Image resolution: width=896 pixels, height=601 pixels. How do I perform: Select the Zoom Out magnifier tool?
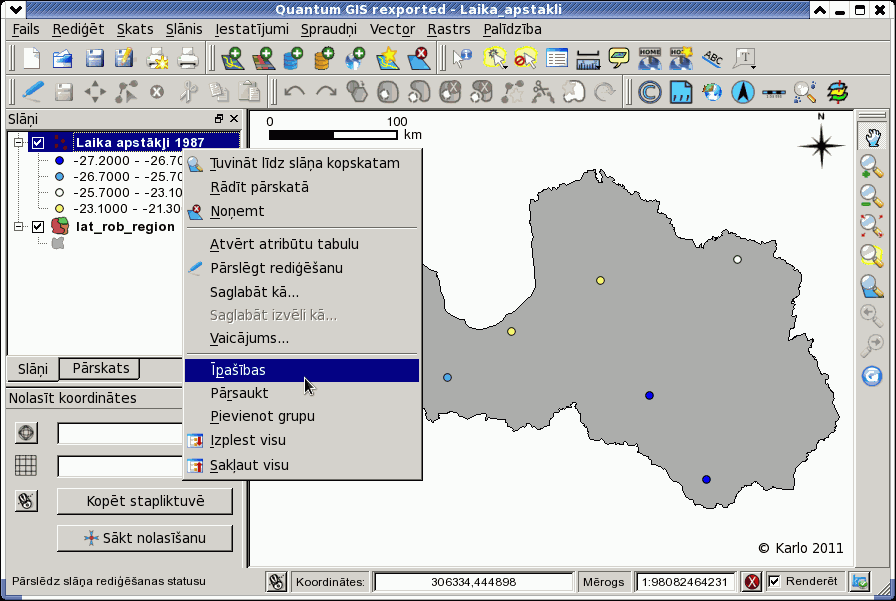point(872,196)
